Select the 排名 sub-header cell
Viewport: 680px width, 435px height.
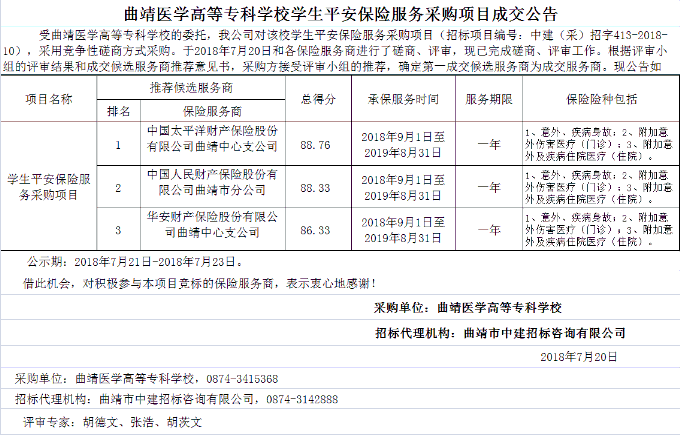118,110
